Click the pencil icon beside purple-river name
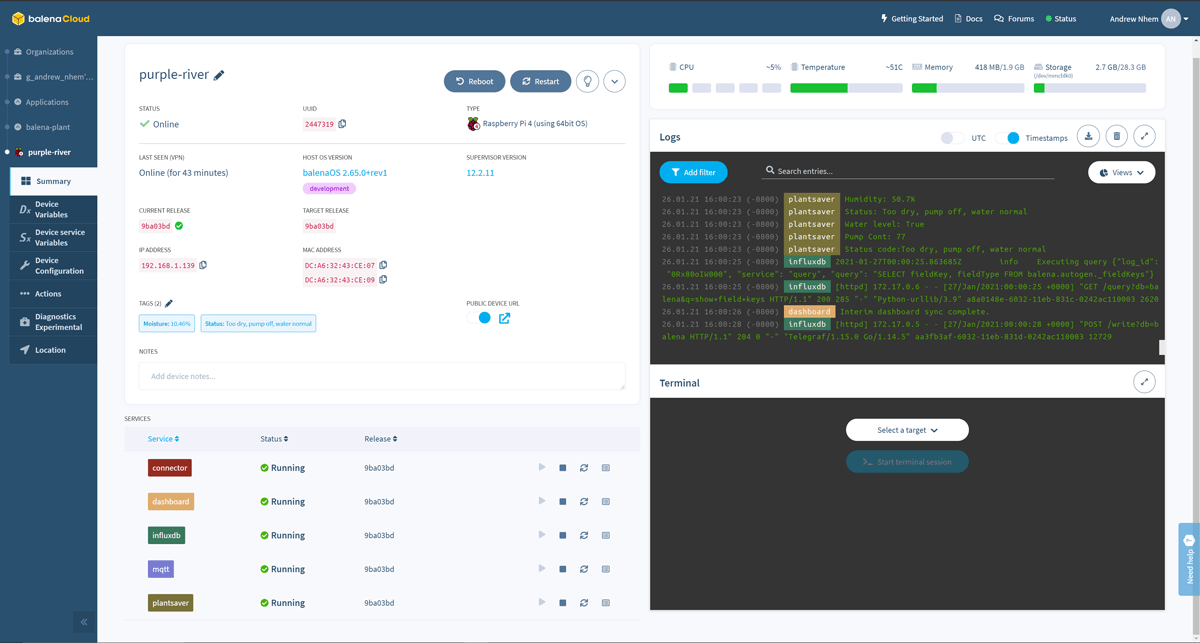Screen dimensions: 1200x643 point(219,75)
